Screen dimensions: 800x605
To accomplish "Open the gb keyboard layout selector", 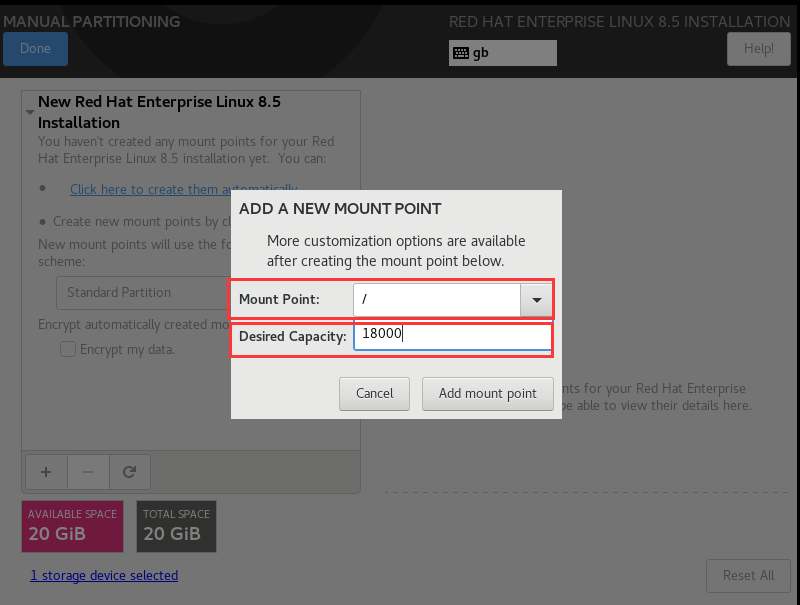I will tap(502, 53).
